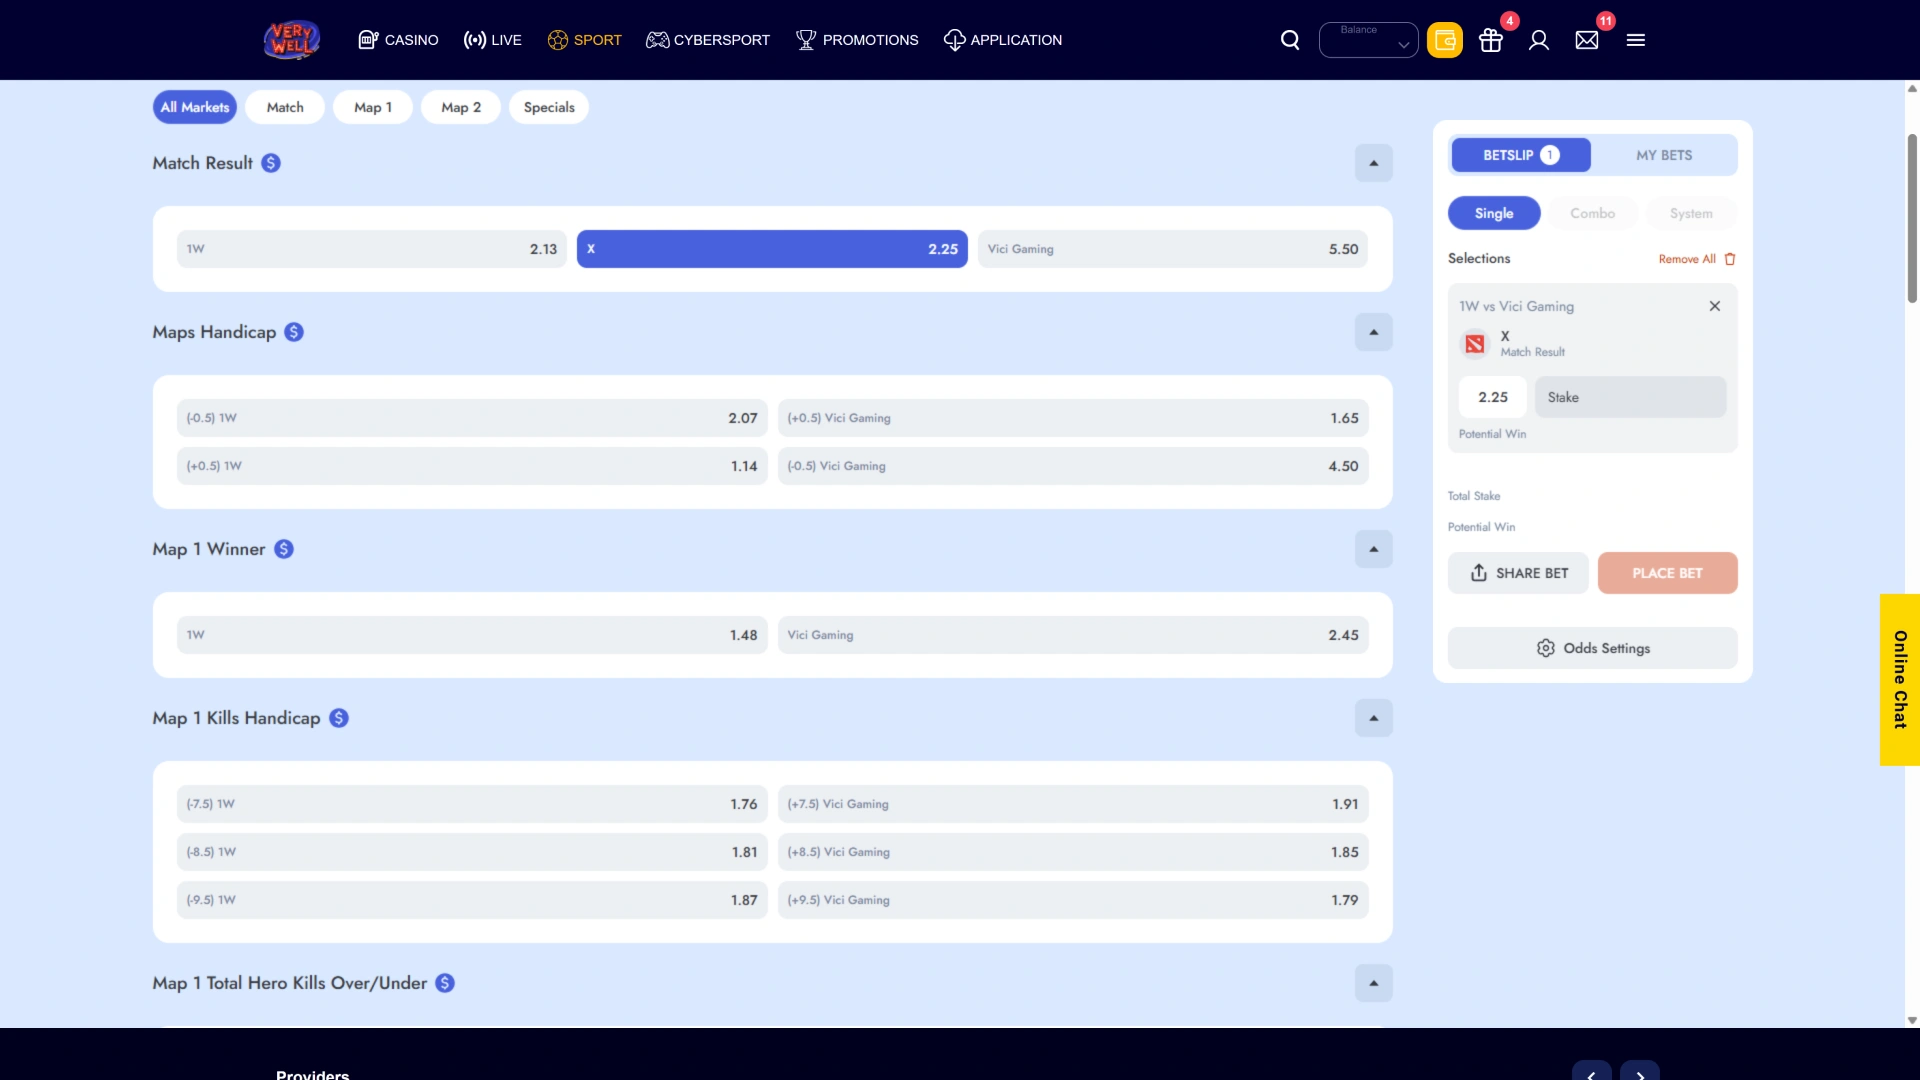Click the next providers arrow

pos(1640,1073)
